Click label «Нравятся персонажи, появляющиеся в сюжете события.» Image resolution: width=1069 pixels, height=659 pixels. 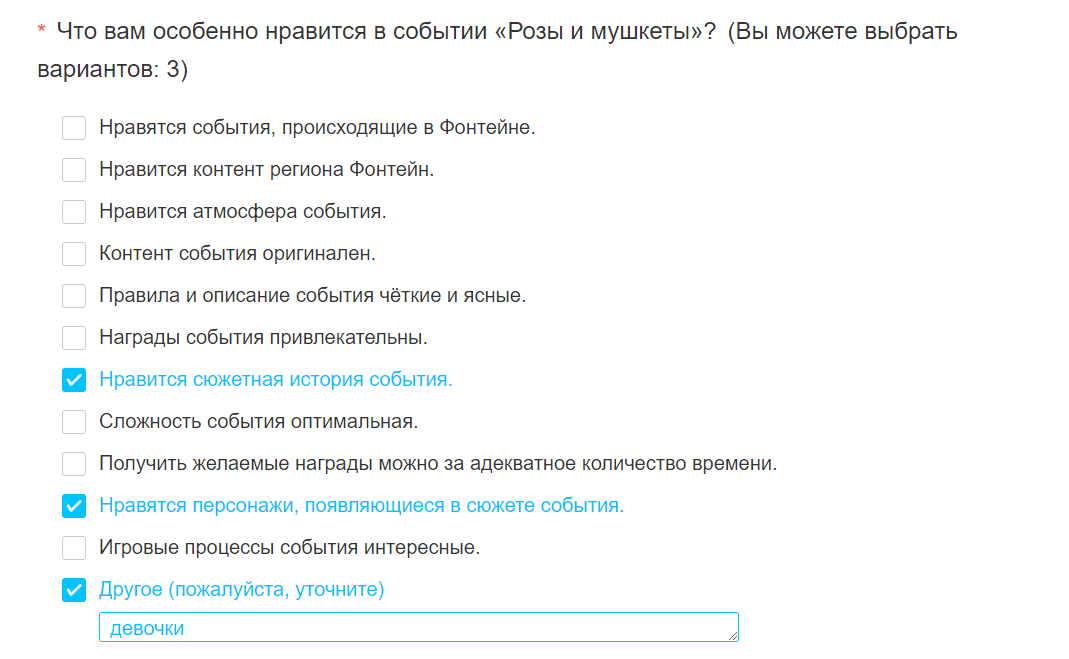tap(361, 506)
